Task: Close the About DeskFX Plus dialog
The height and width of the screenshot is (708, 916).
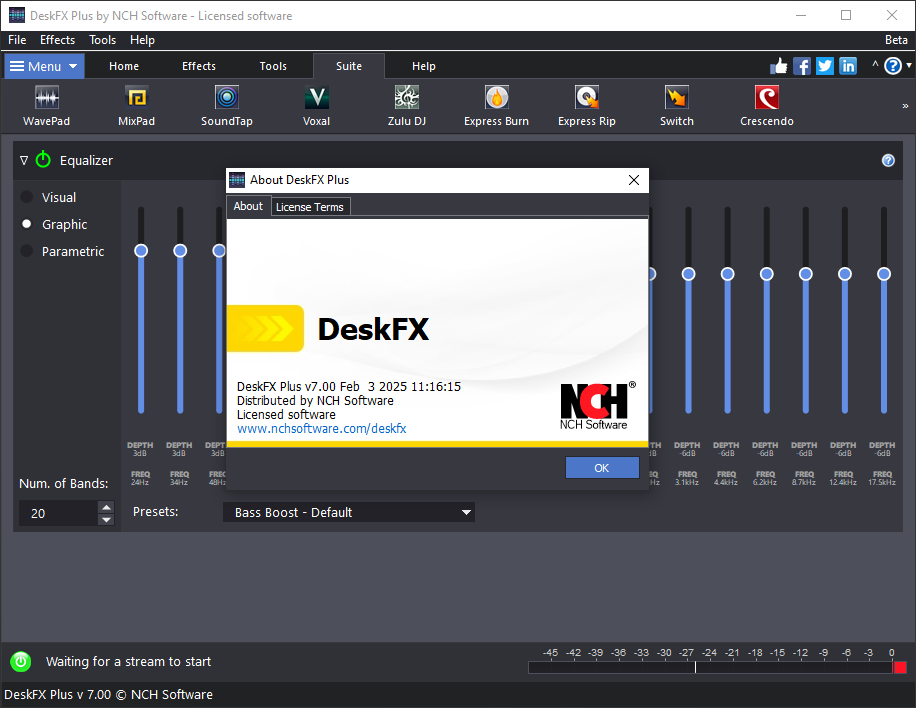Action: pos(634,180)
